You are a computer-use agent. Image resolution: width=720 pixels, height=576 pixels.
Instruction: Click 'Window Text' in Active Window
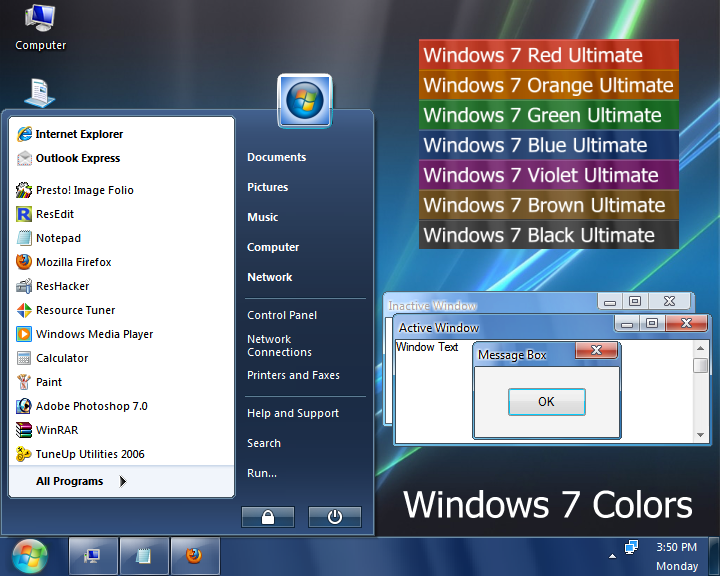click(427, 347)
